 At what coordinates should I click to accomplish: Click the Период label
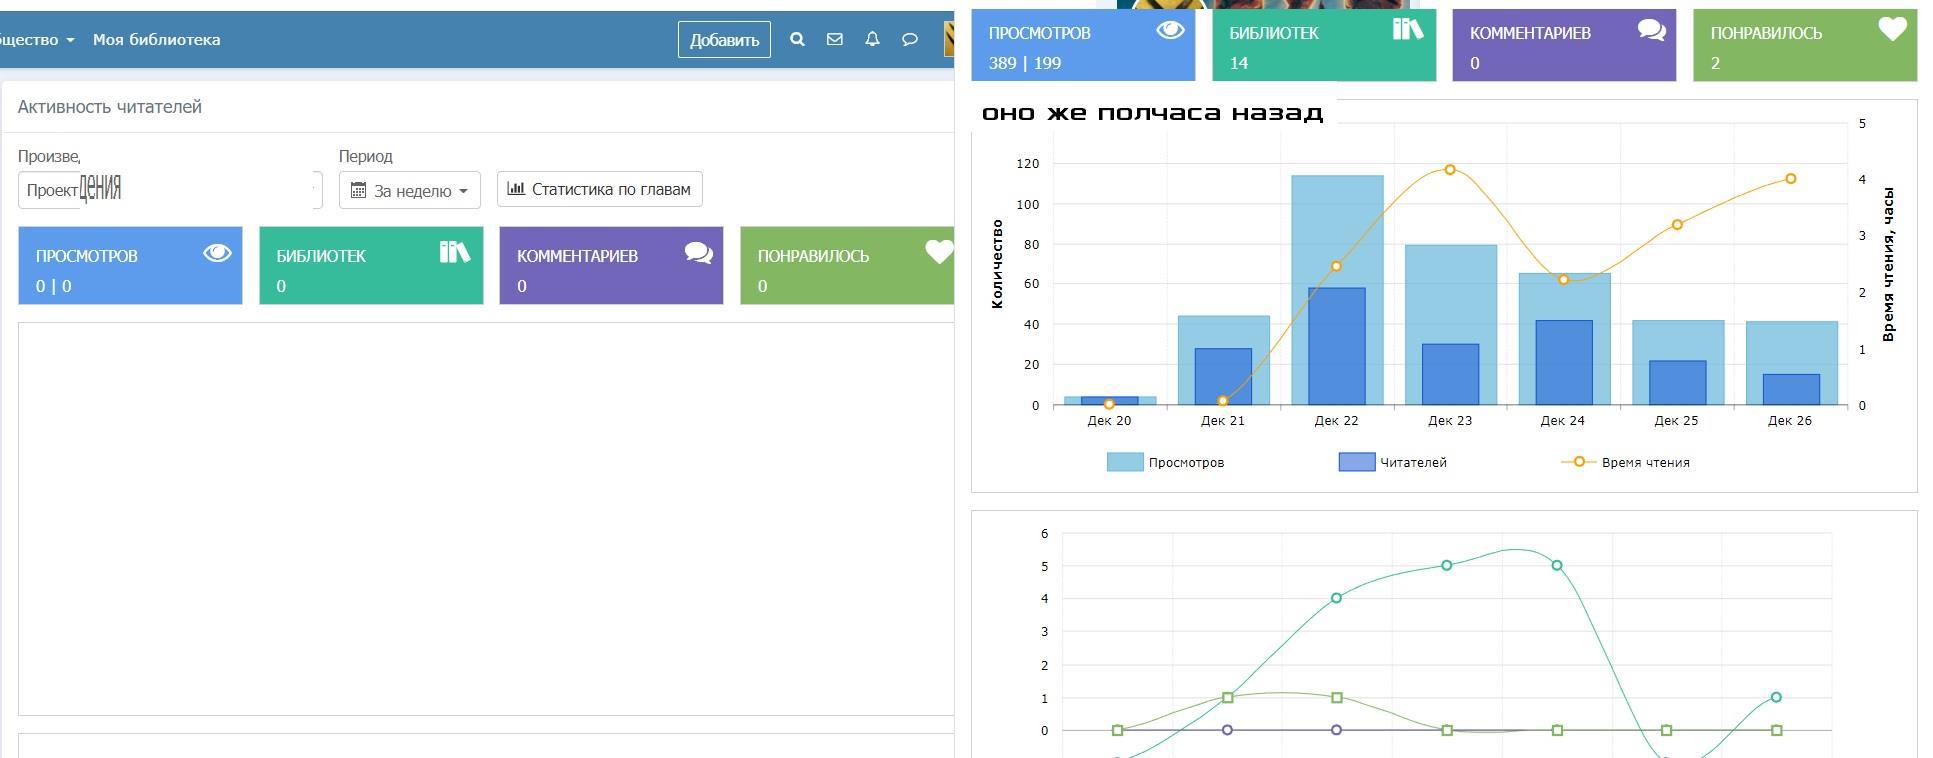click(366, 156)
